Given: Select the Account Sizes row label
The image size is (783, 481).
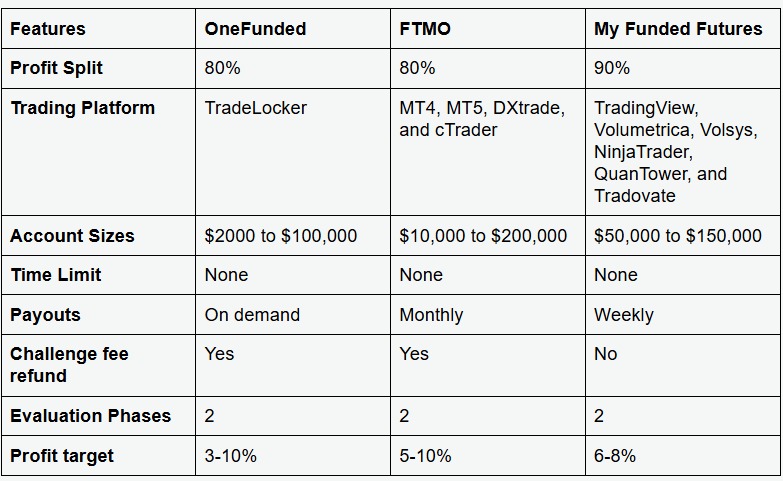Looking at the screenshot, I should coord(72,236).
